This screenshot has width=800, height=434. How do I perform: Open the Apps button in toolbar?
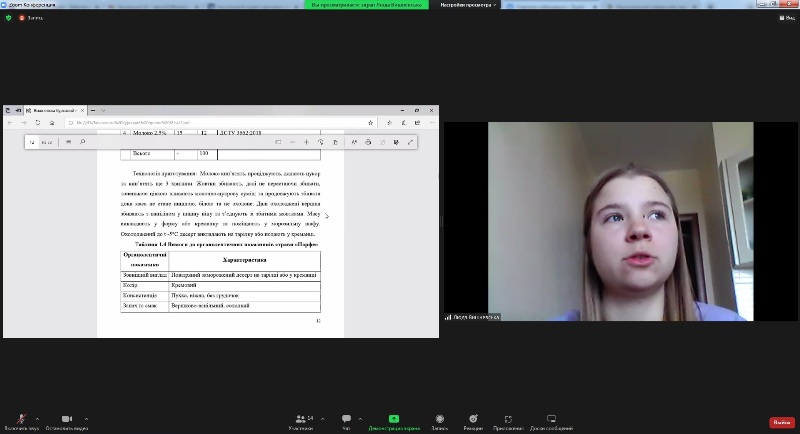508,420
